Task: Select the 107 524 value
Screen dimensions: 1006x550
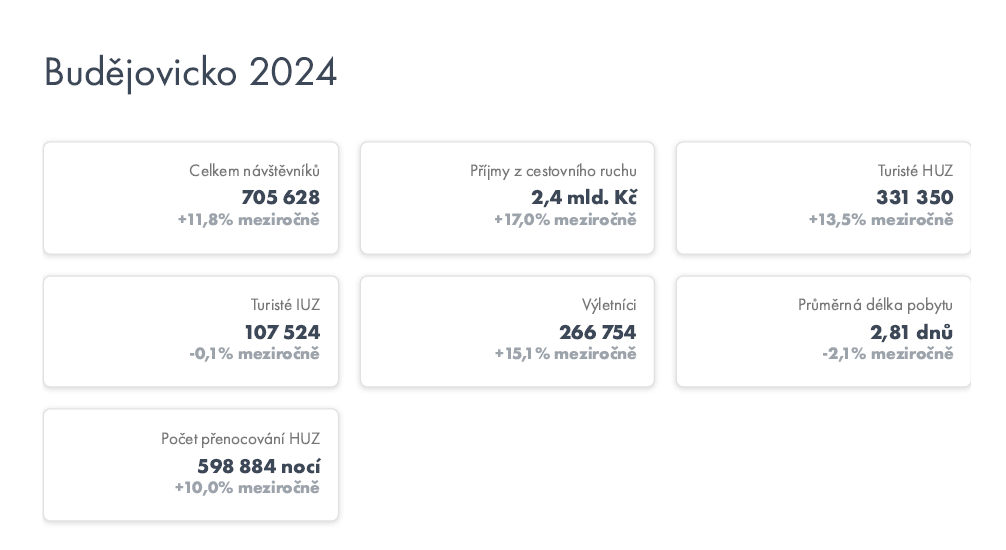Action: [282, 332]
